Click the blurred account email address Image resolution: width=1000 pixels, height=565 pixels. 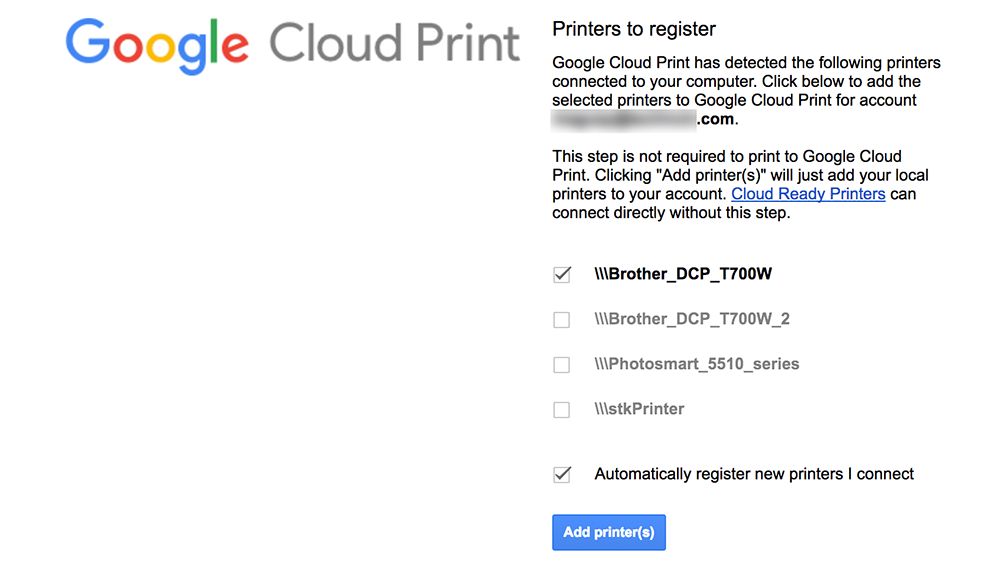coord(624,120)
